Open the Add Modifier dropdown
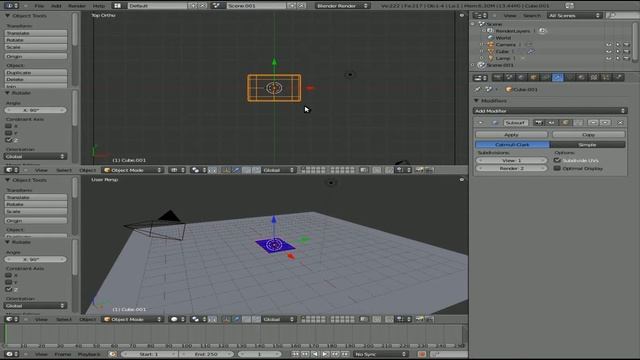 tap(550, 111)
